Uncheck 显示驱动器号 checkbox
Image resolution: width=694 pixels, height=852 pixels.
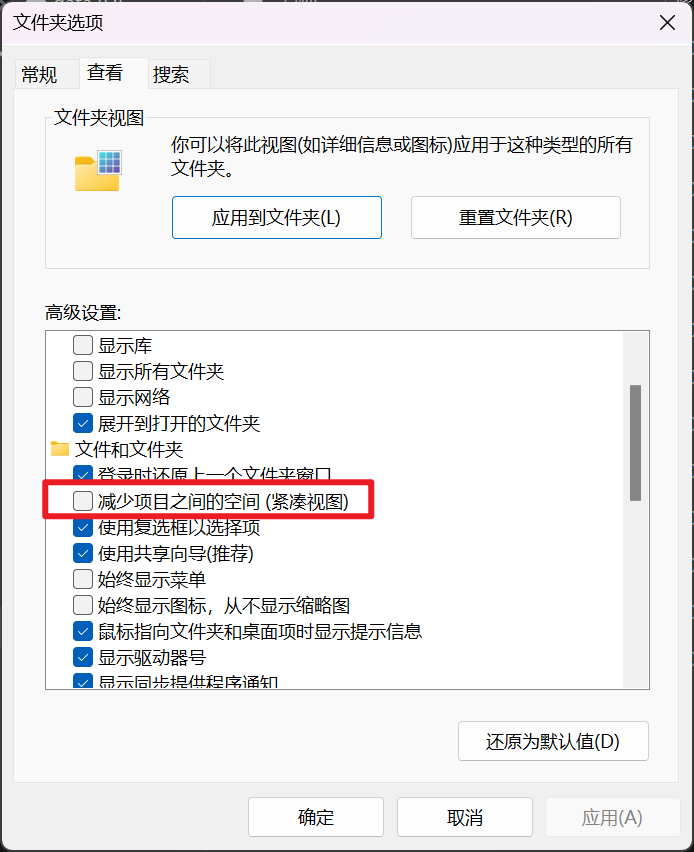click(83, 657)
